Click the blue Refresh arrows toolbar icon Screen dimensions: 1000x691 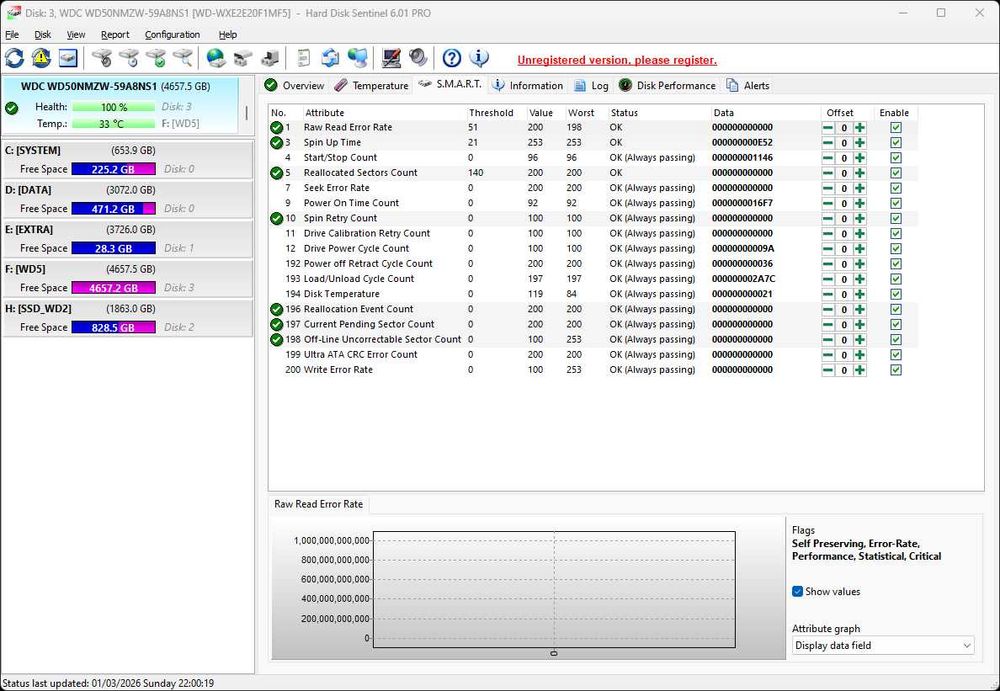click(x=15, y=58)
